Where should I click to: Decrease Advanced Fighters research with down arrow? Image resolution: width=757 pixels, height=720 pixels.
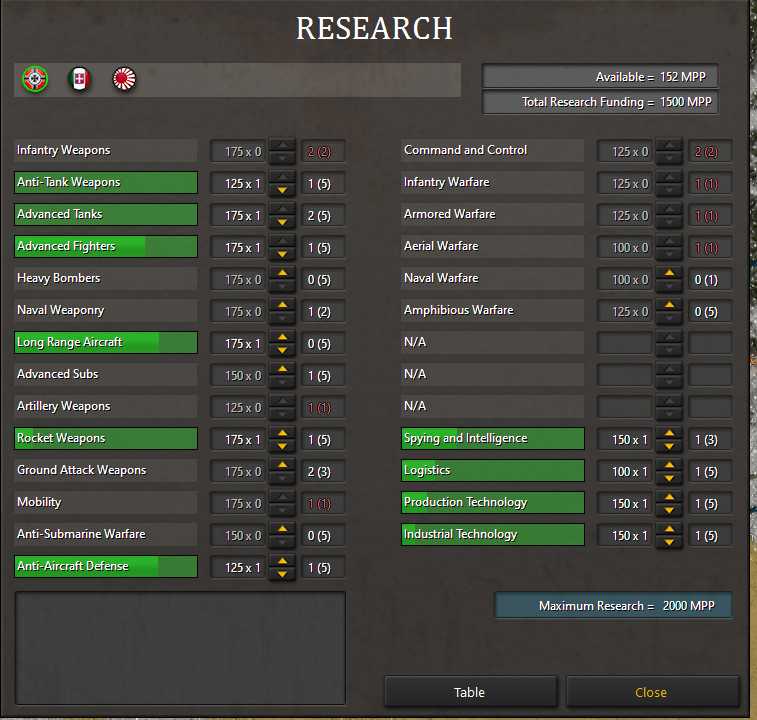click(282, 254)
